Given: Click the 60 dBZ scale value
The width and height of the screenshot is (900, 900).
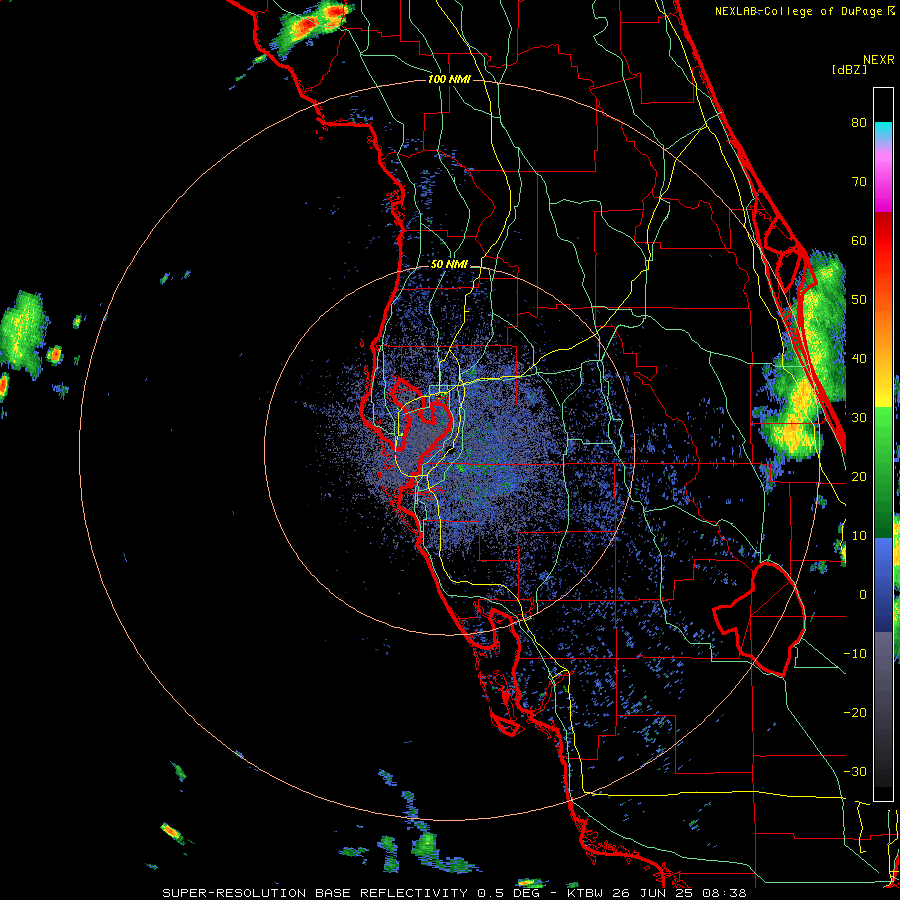Looking at the screenshot, I should coord(859,240).
